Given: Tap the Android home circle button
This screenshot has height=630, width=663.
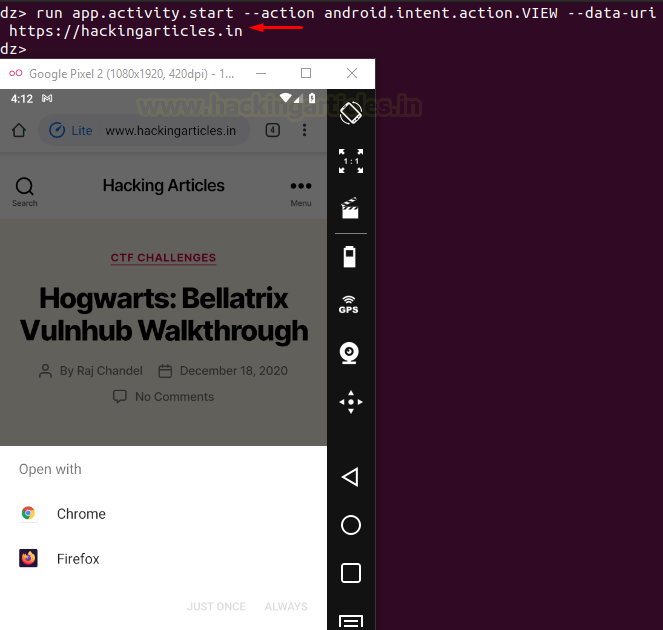Looking at the screenshot, I should pyautogui.click(x=351, y=525).
